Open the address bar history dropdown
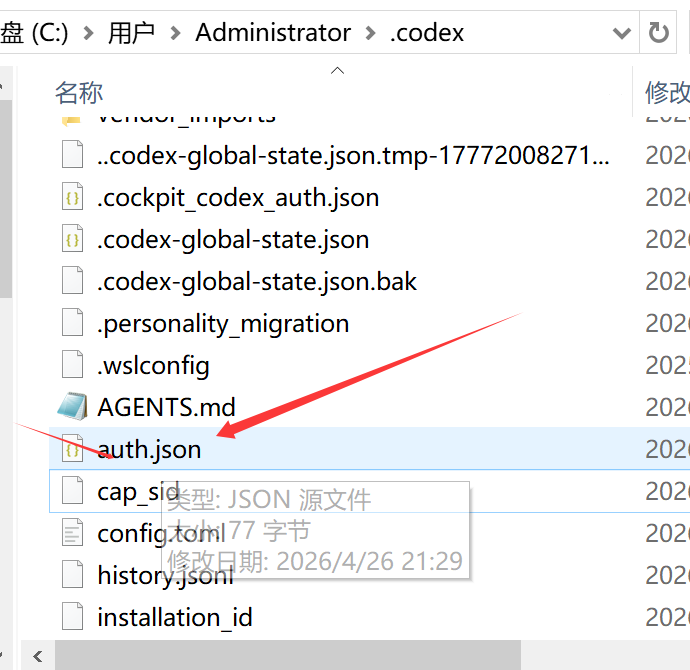Viewport: 690px width, 670px height. click(x=622, y=33)
